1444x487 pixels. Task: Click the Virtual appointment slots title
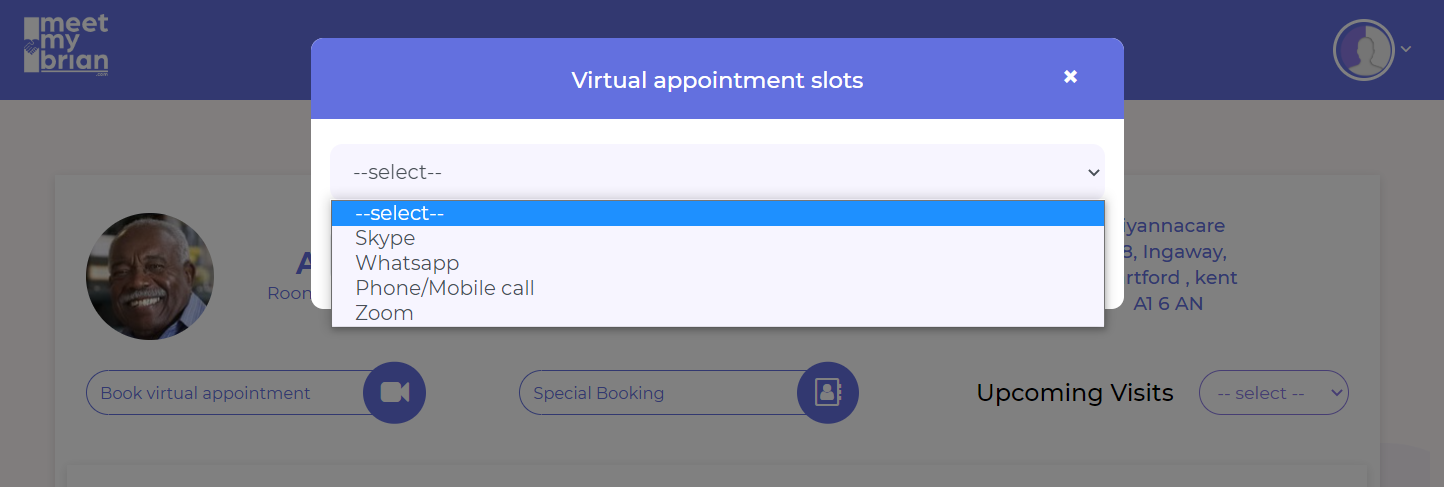tap(717, 80)
